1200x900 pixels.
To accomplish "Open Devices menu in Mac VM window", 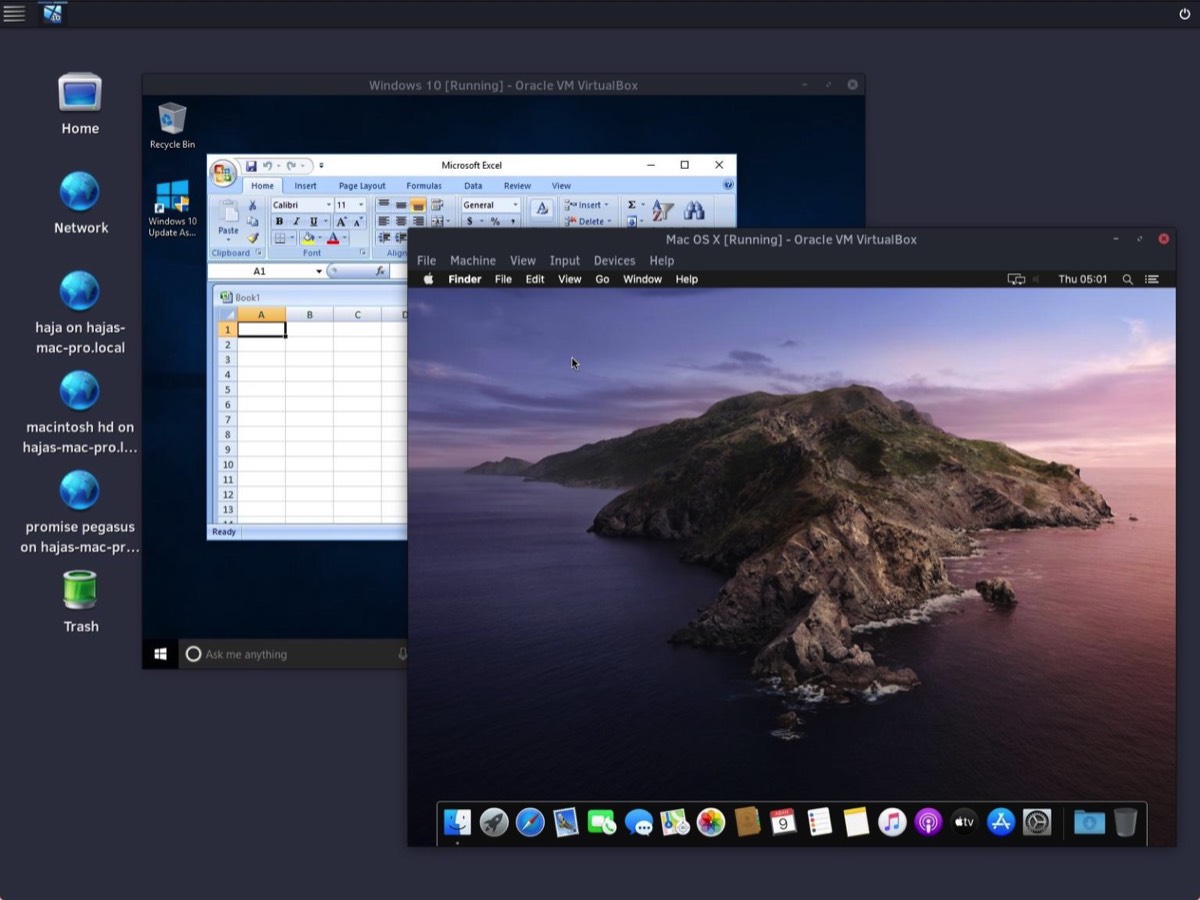I will tap(614, 260).
